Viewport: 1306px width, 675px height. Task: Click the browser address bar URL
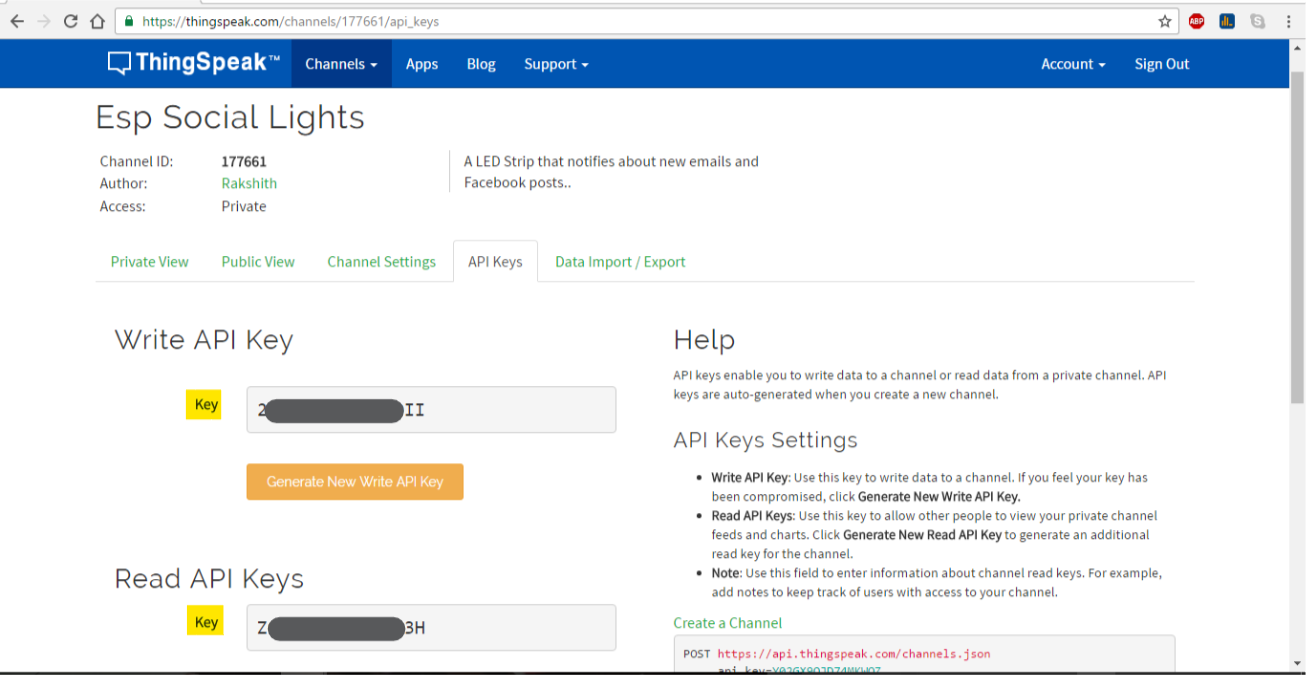(290, 21)
